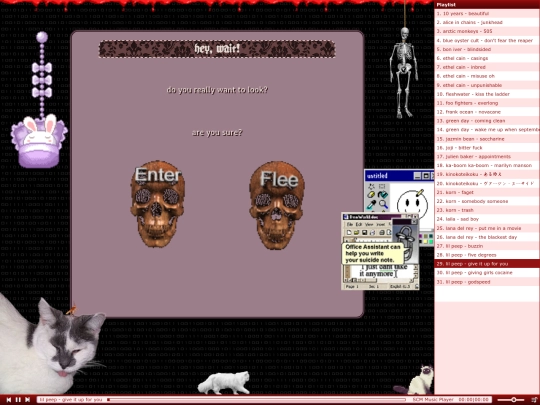Click the save icon in Word document window

[x=364, y=232]
